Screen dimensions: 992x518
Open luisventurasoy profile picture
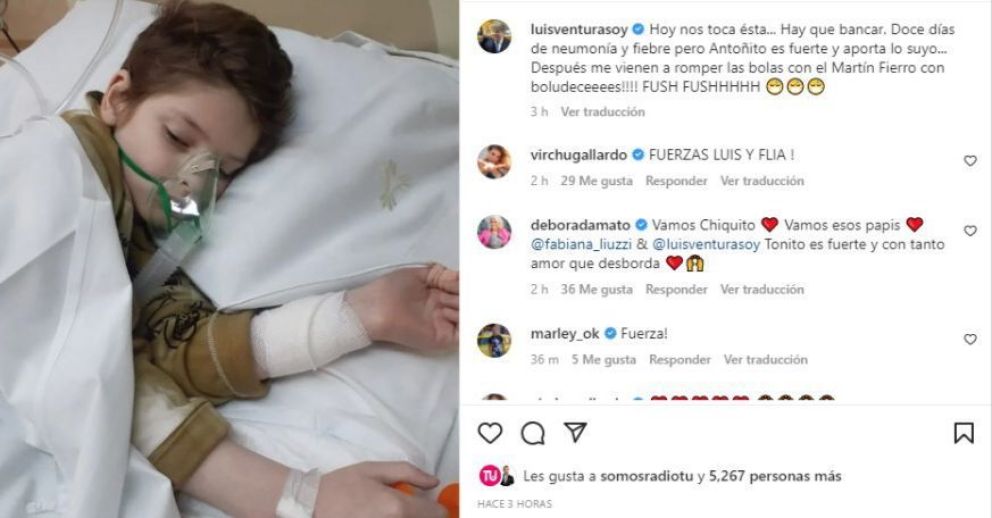coord(494,36)
